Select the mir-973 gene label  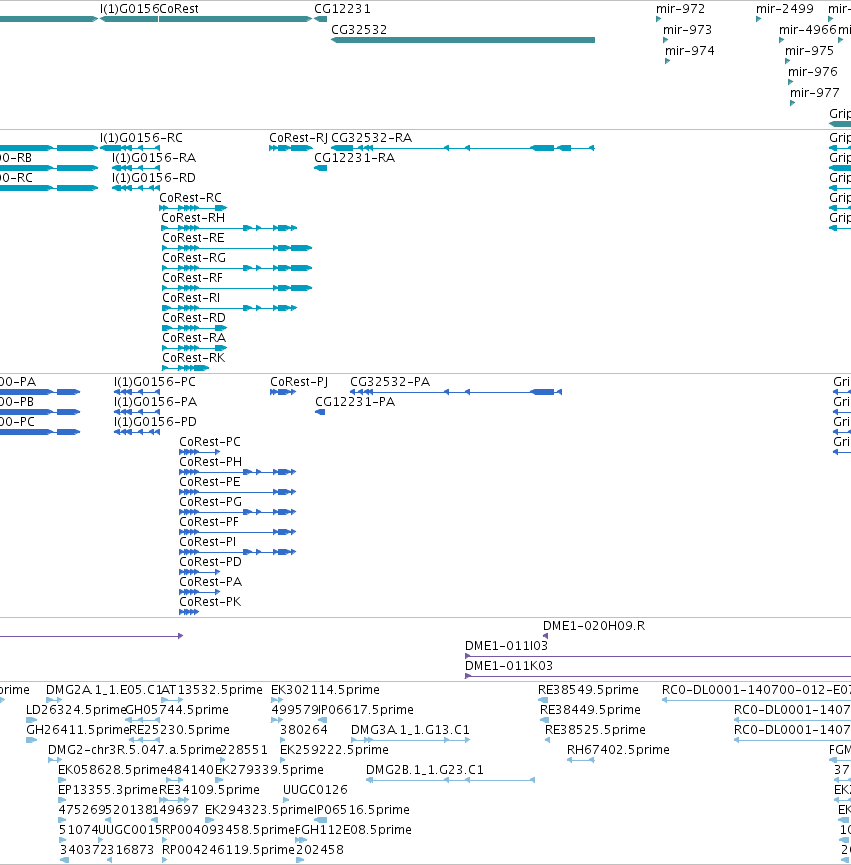point(687,30)
